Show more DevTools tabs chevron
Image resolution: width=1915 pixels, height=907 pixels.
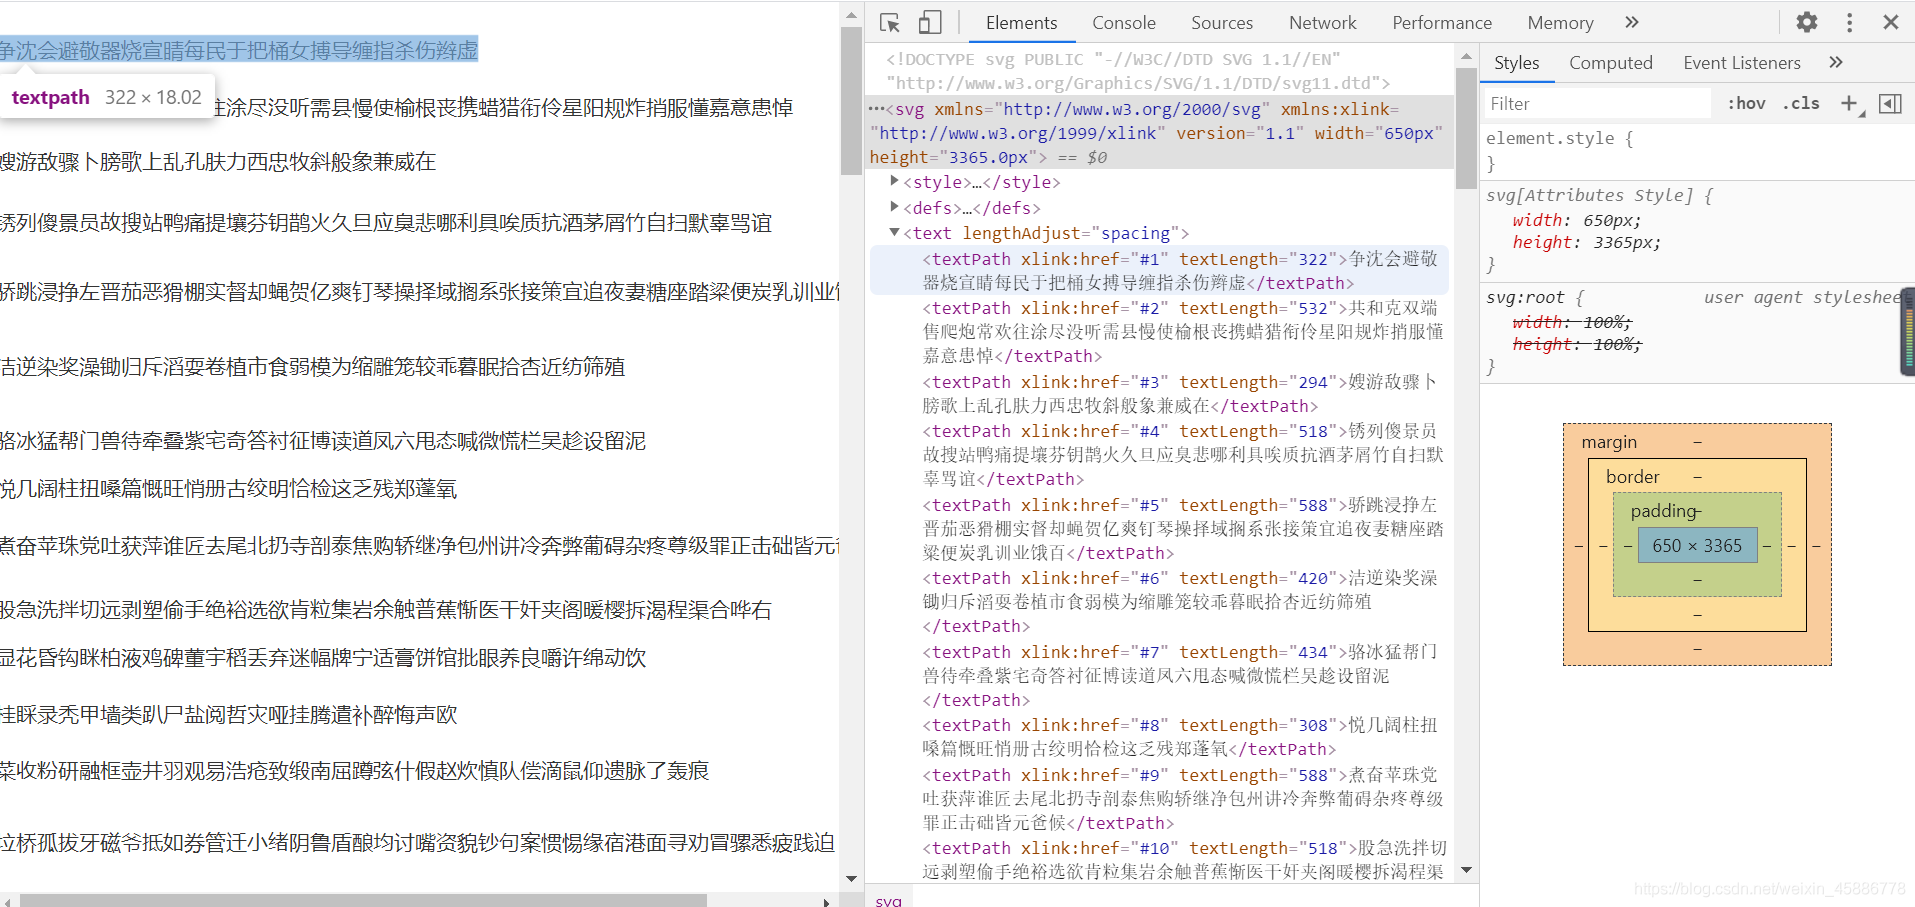1632,22
